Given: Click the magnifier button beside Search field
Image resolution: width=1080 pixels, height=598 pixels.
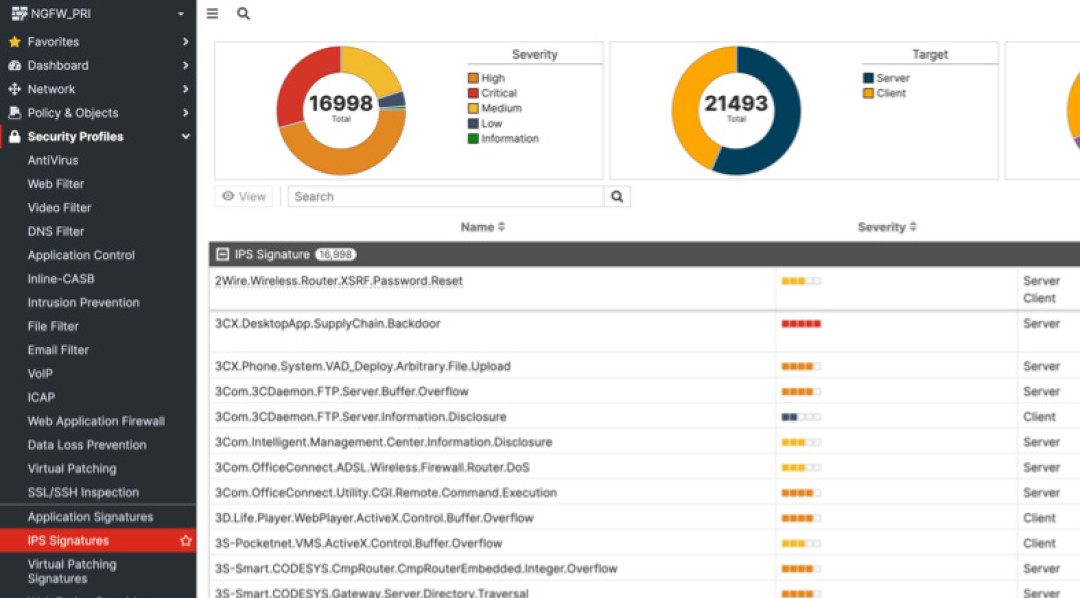Looking at the screenshot, I should click(617, 196).
